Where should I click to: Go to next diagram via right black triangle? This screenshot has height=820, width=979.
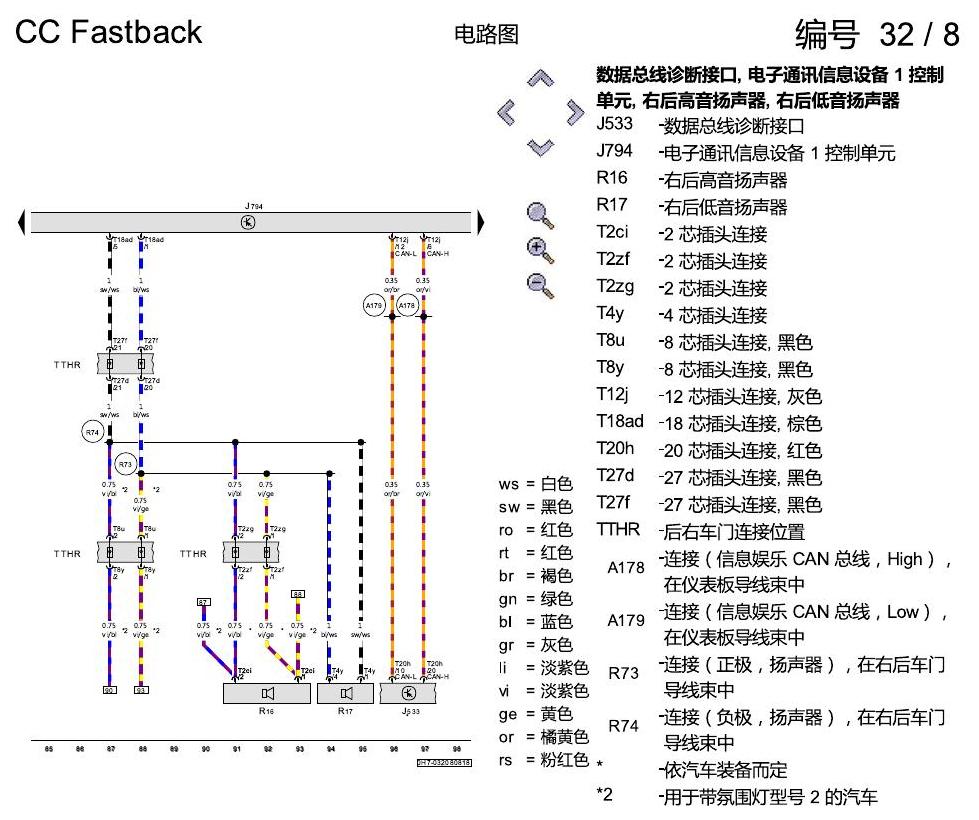click(481, 222)
